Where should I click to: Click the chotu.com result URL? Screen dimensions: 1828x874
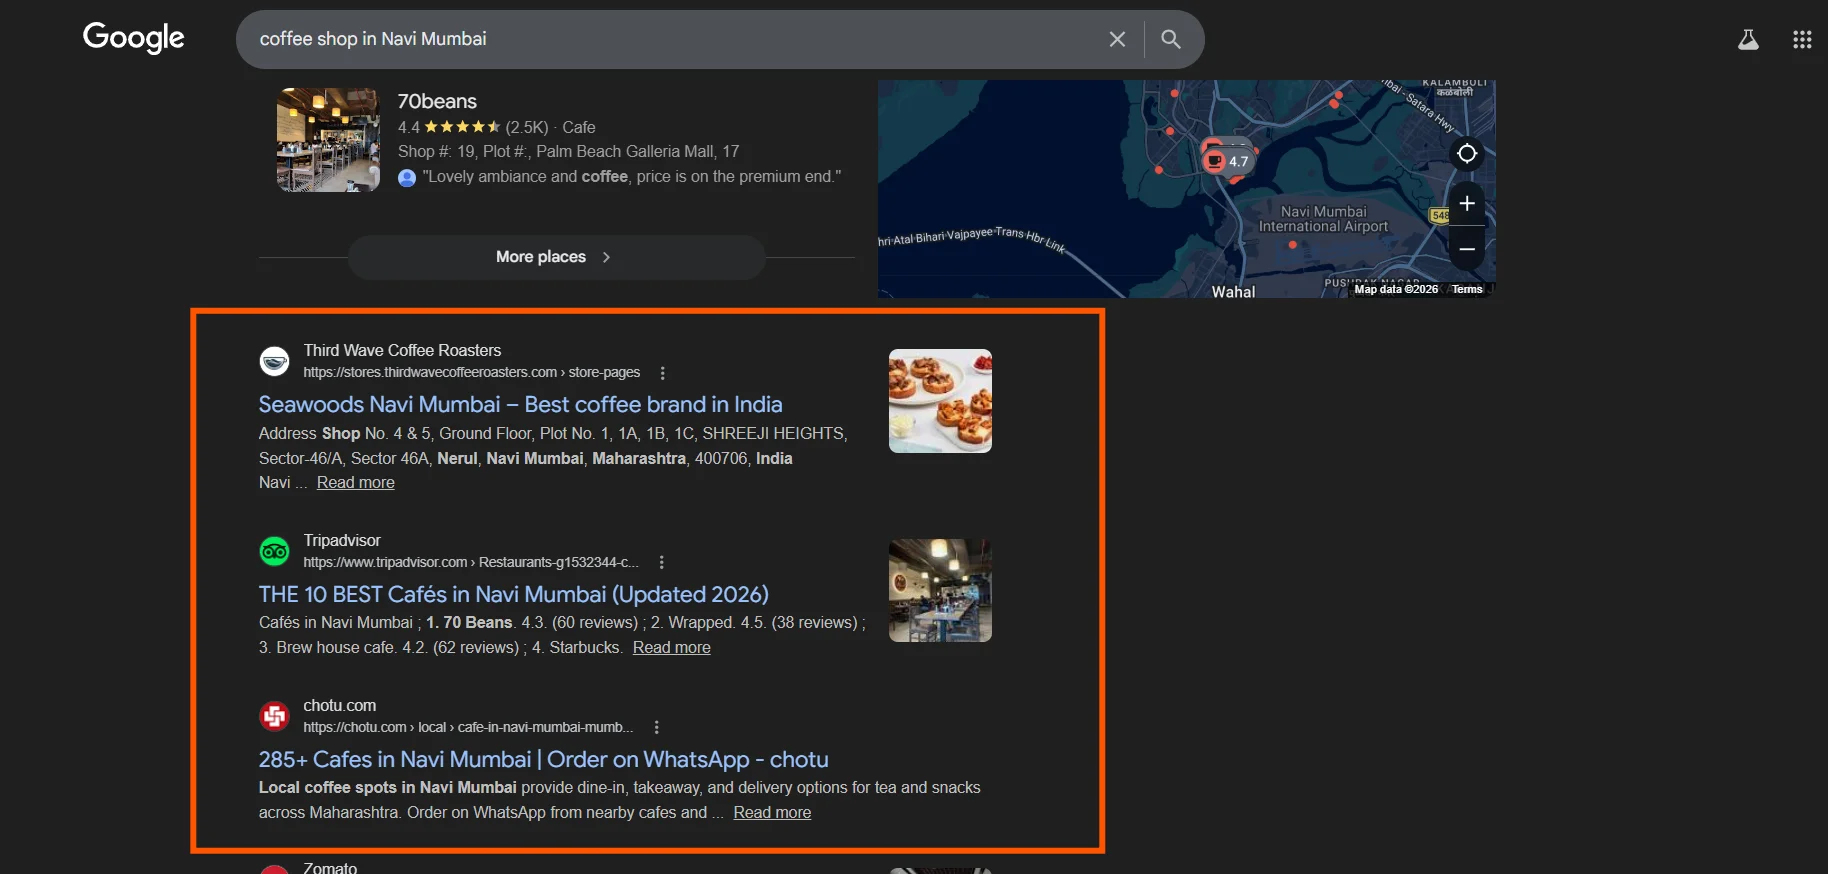point(468,728)
